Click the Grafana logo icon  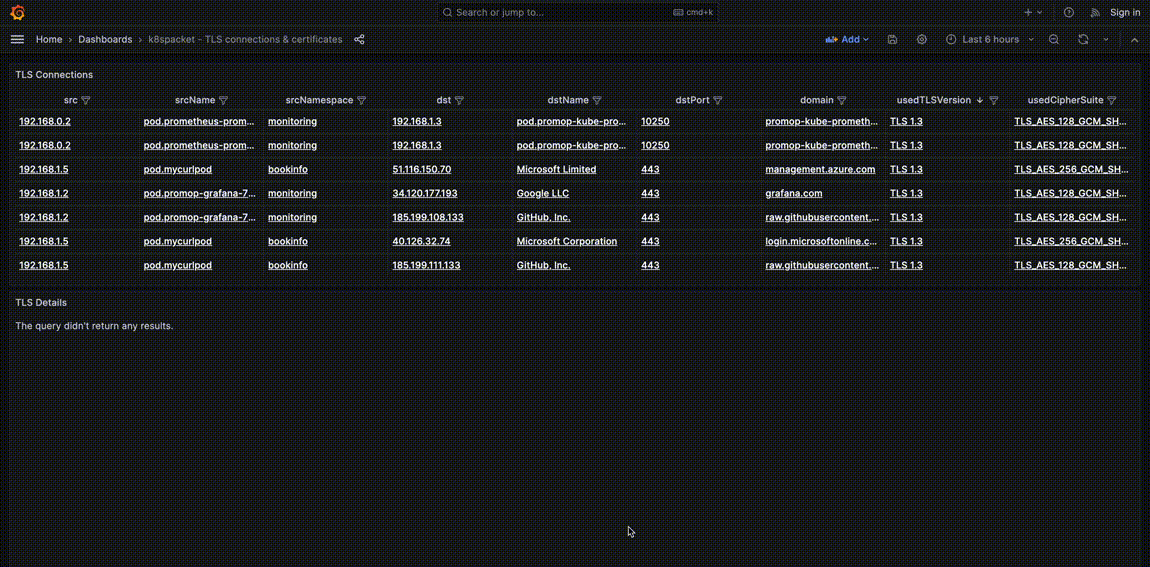coord(18,12)
